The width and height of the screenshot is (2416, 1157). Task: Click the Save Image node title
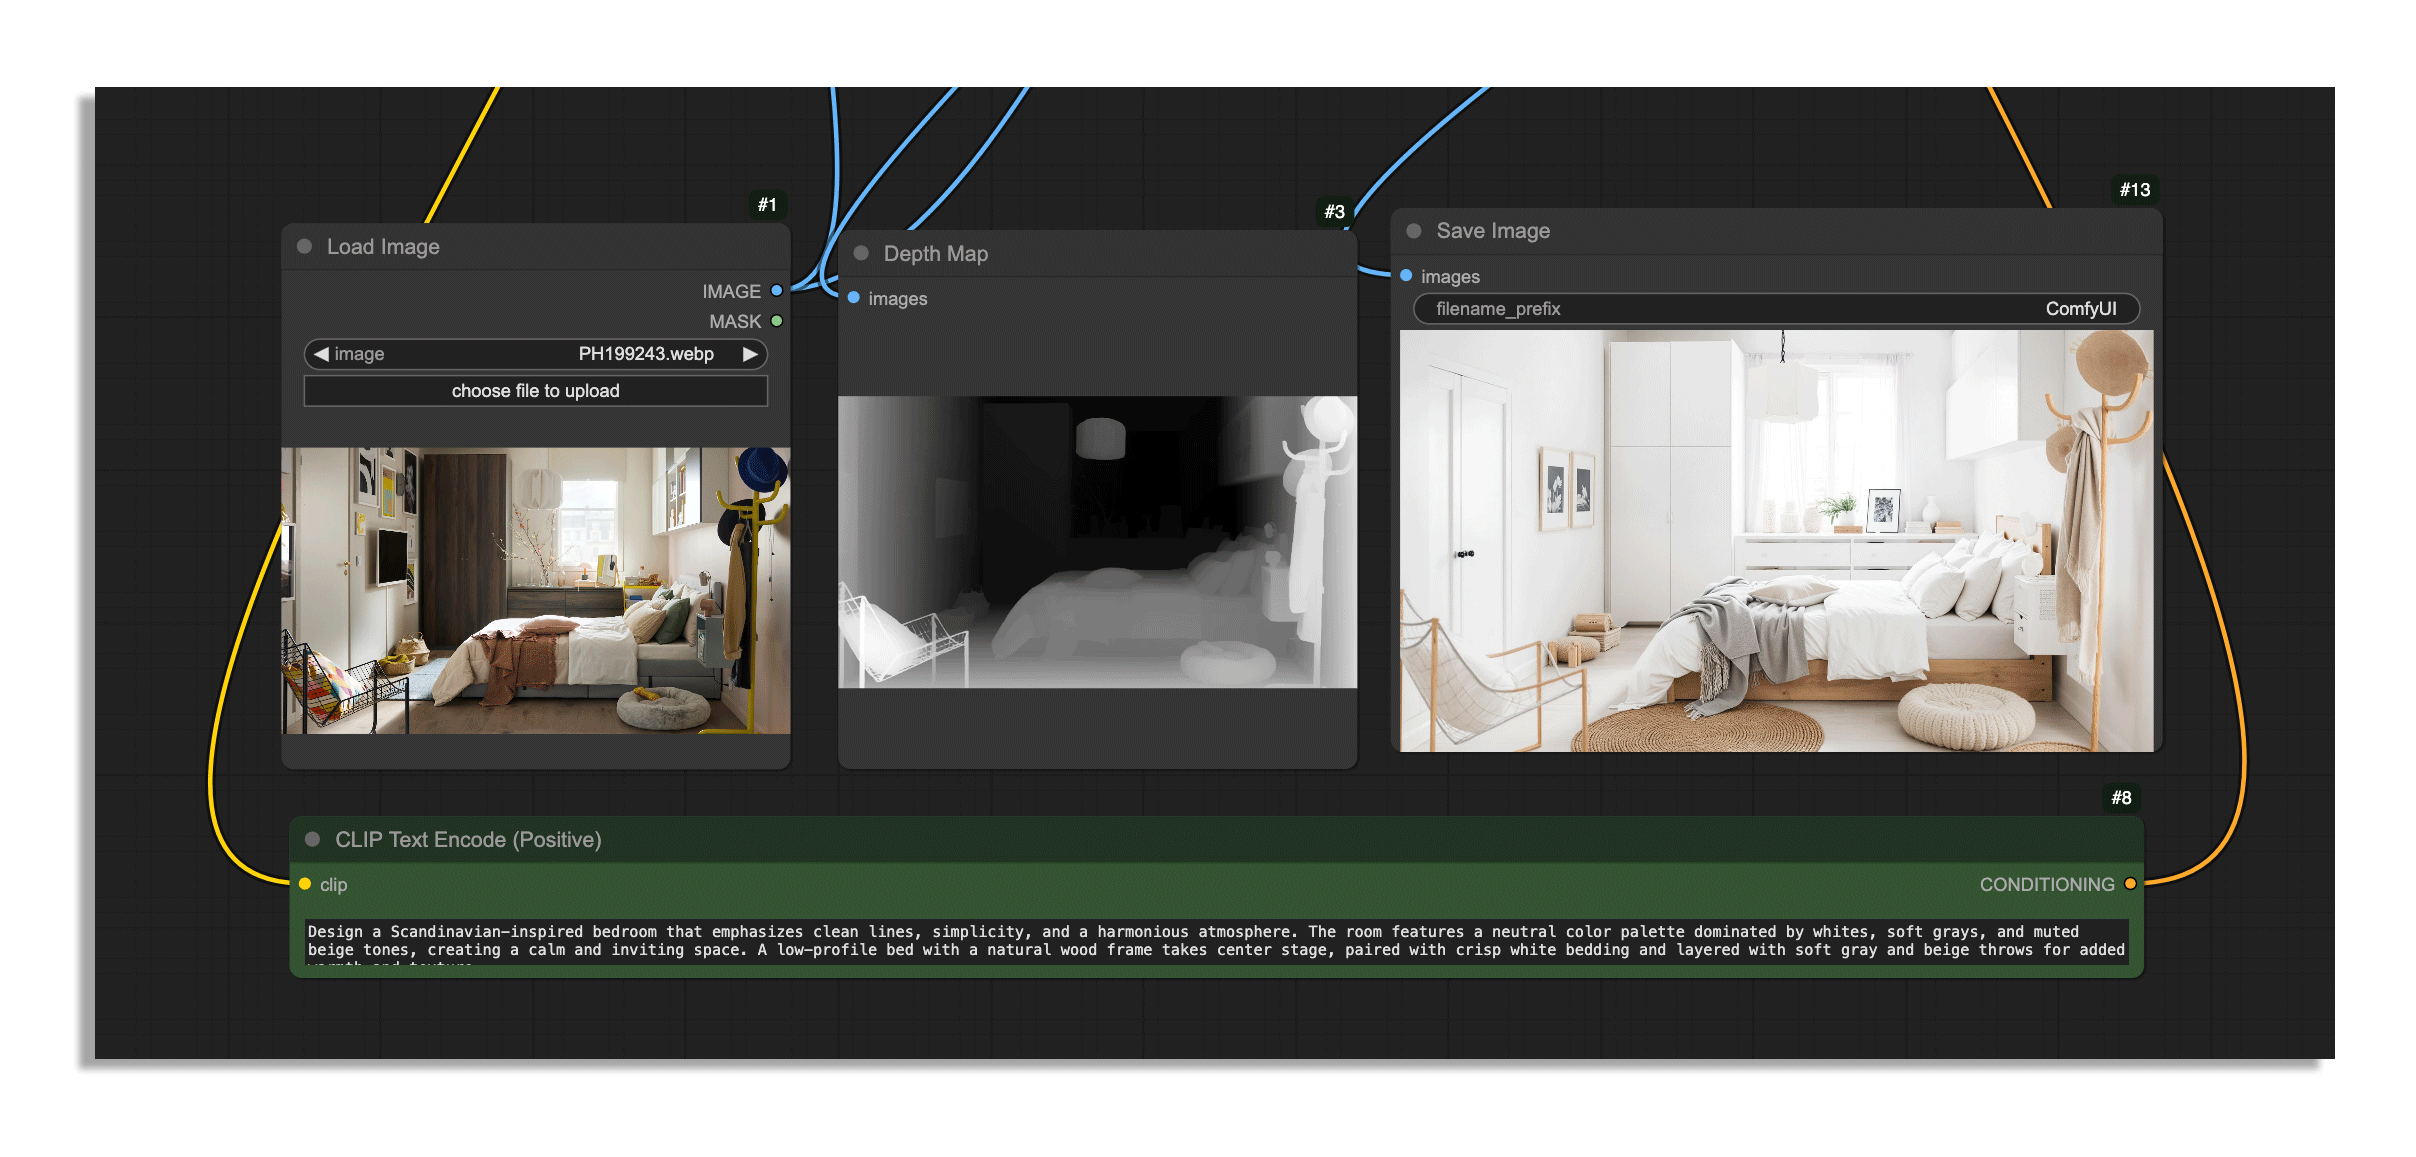(1492, 231)
